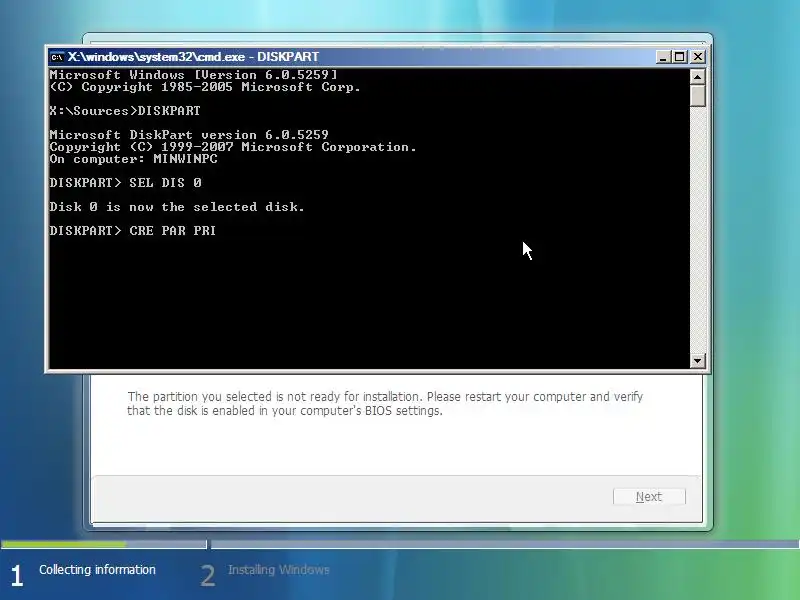The height and width of the screenshot is (600, 800).
Task: Click the 'CRE PAR PRI' command line
Action: tap(133, 231)
